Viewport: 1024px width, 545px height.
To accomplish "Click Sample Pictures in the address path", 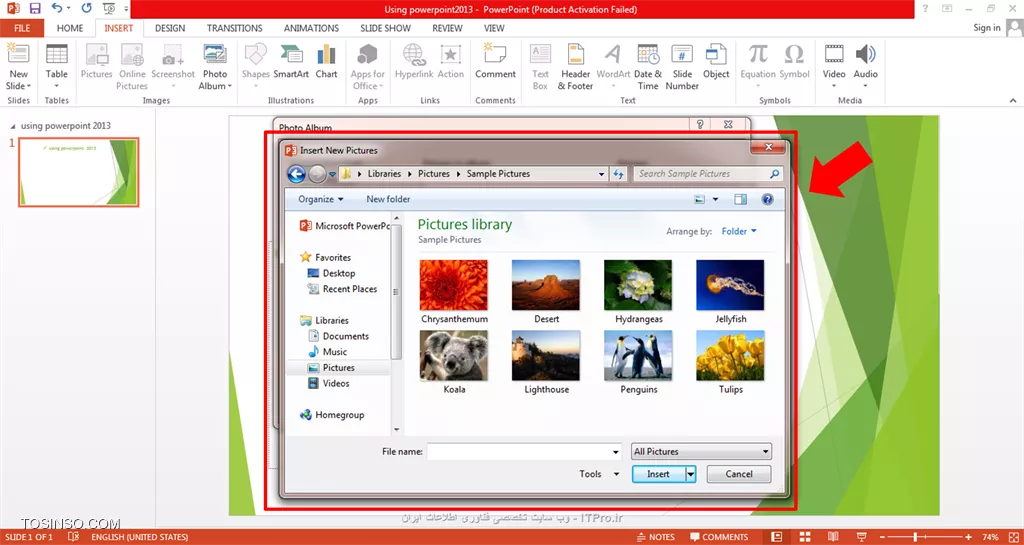I will click(498, 174).
